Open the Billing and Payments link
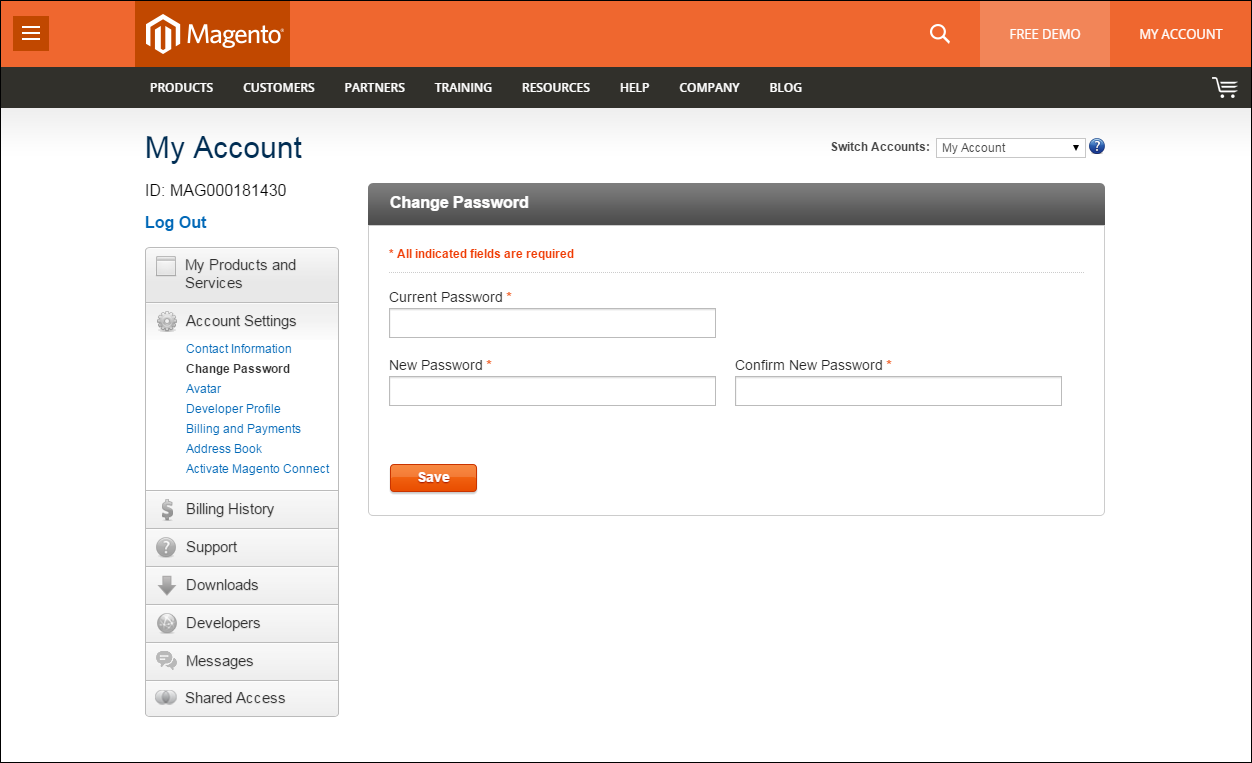The image size is (1252, 763). (x=243, y=429)
